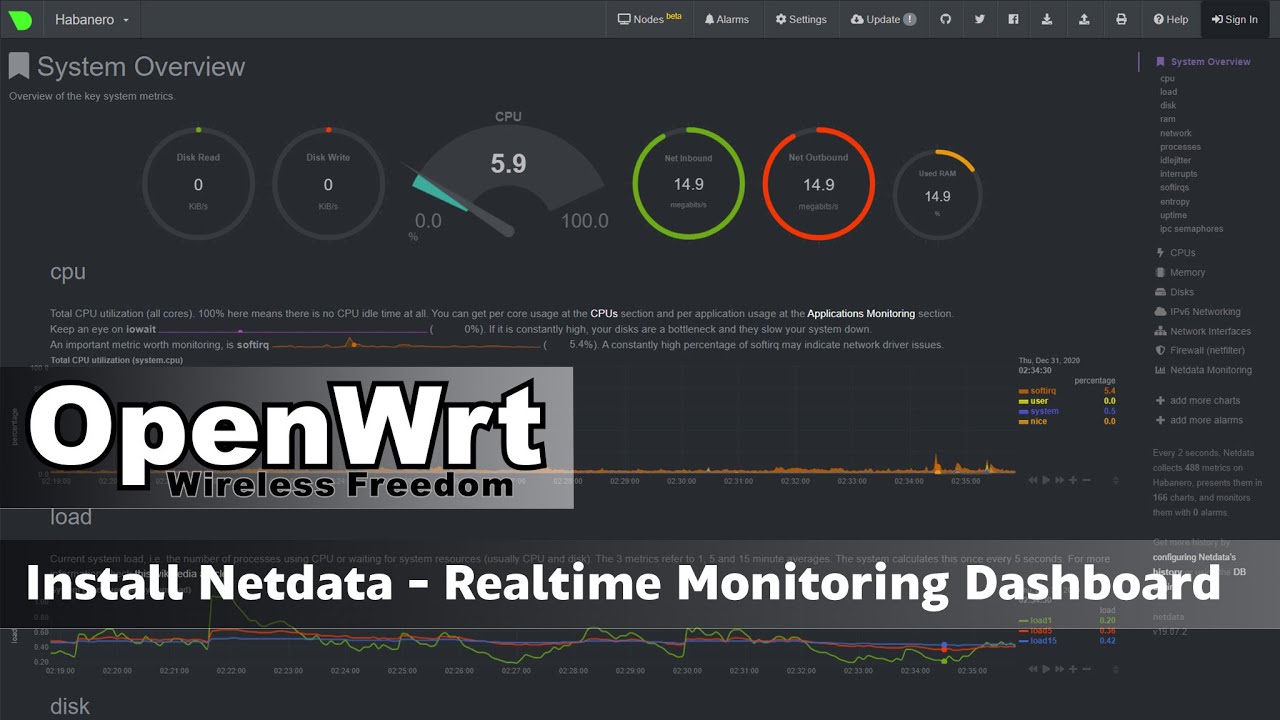Screen dimensions: 1280x720
Task: Expand the Memory sidebar section
Action: 1180,272
